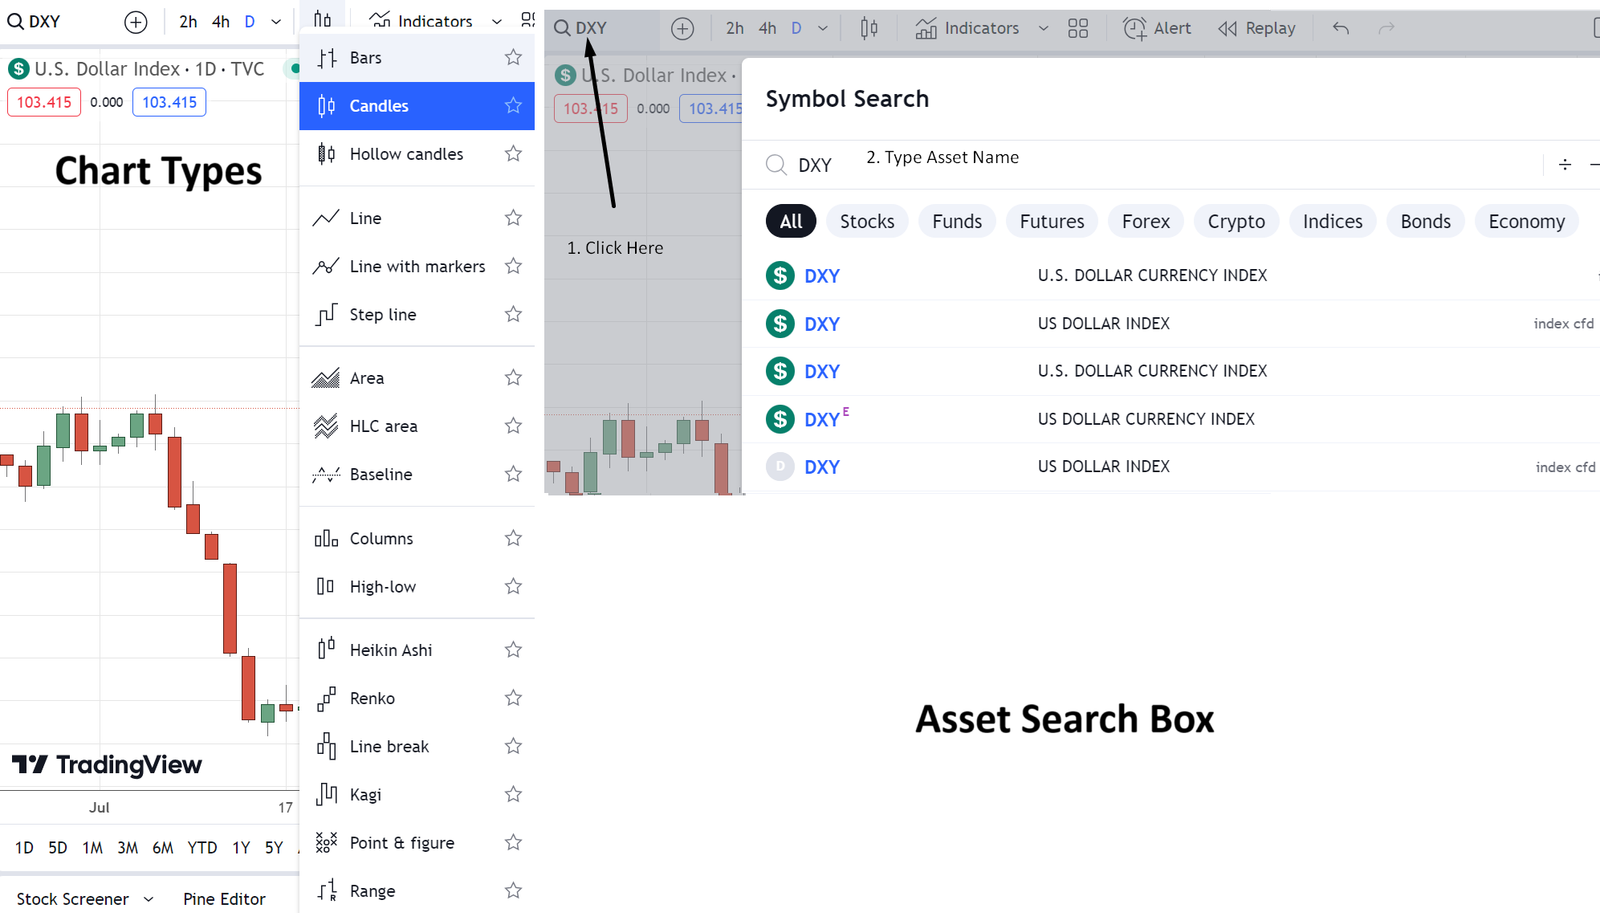Click the Baseline chart icon
The width and height of the screenshot is (1600, 913).
326,474
